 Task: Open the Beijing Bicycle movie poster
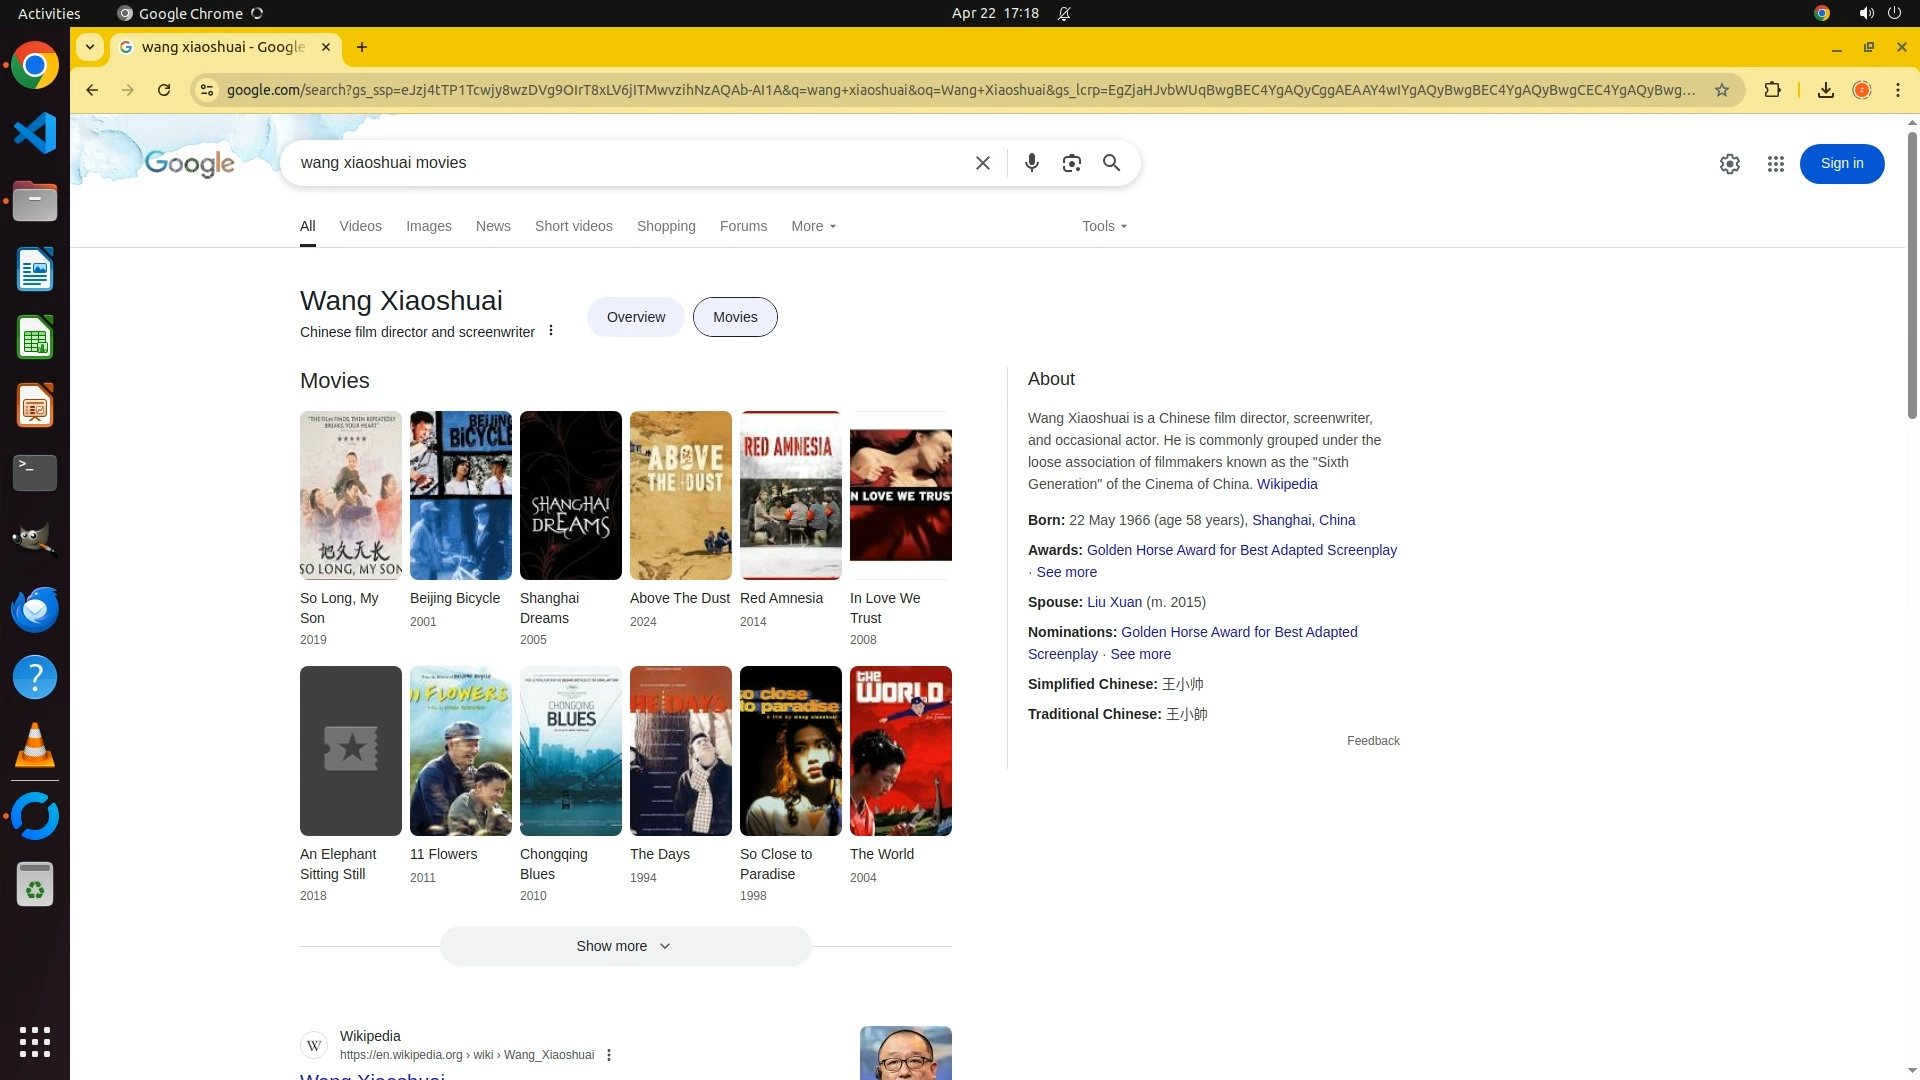tap(460, 495)
